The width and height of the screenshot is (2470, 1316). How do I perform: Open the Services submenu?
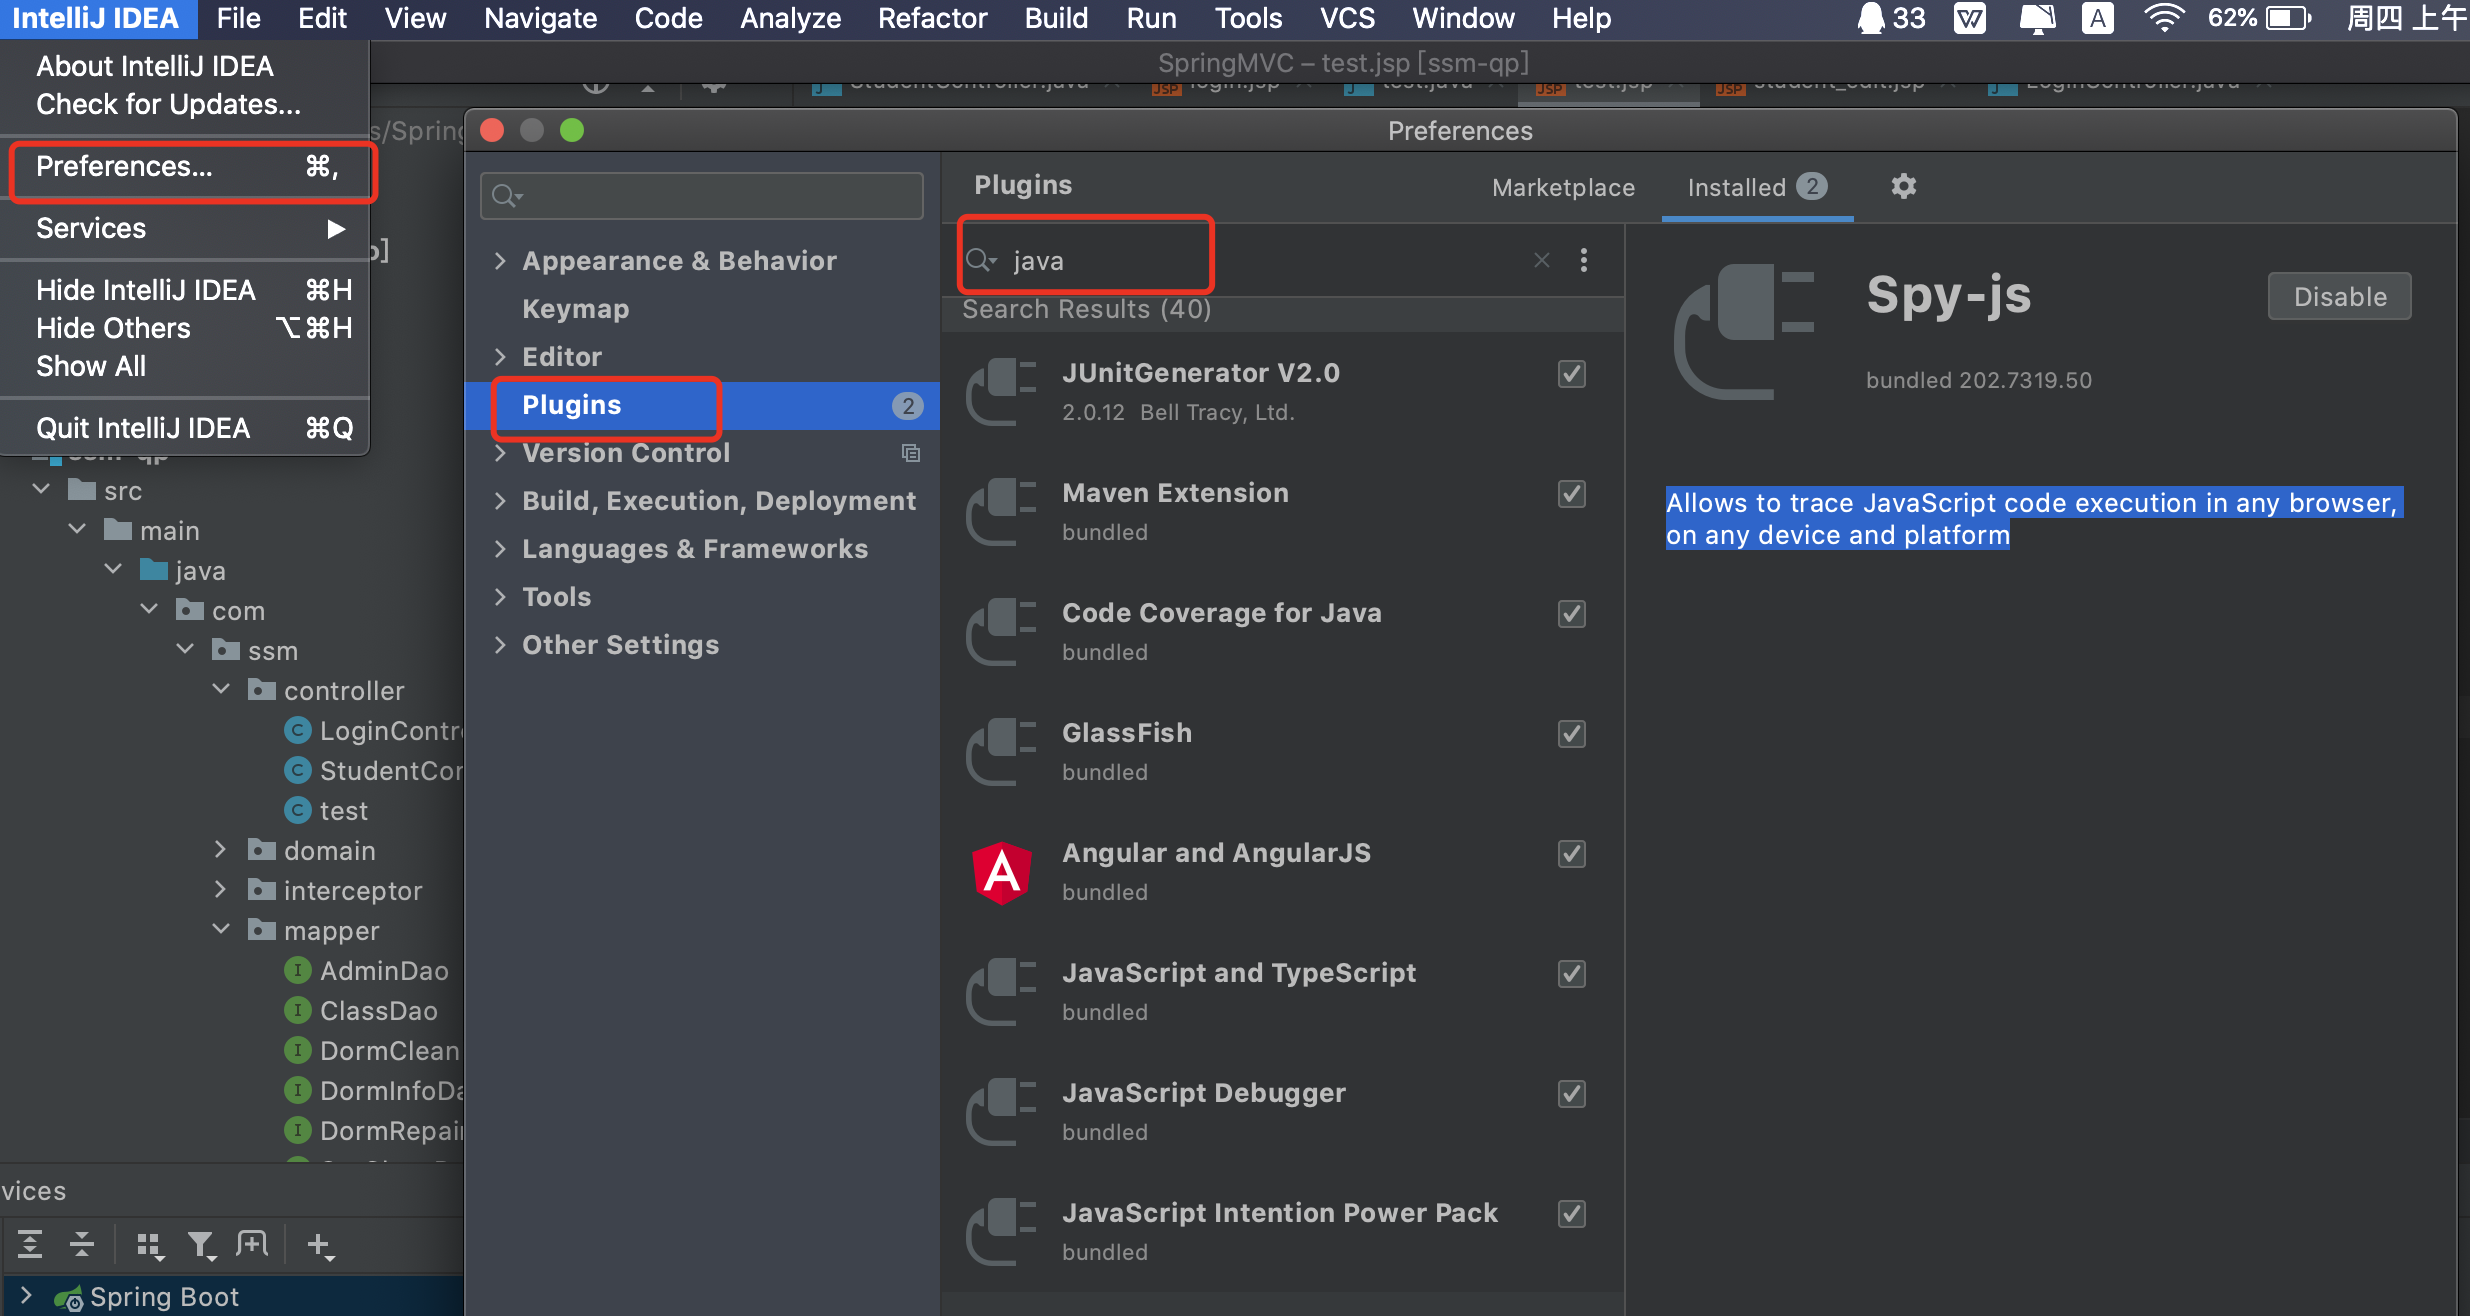click(x=186, y=229)
